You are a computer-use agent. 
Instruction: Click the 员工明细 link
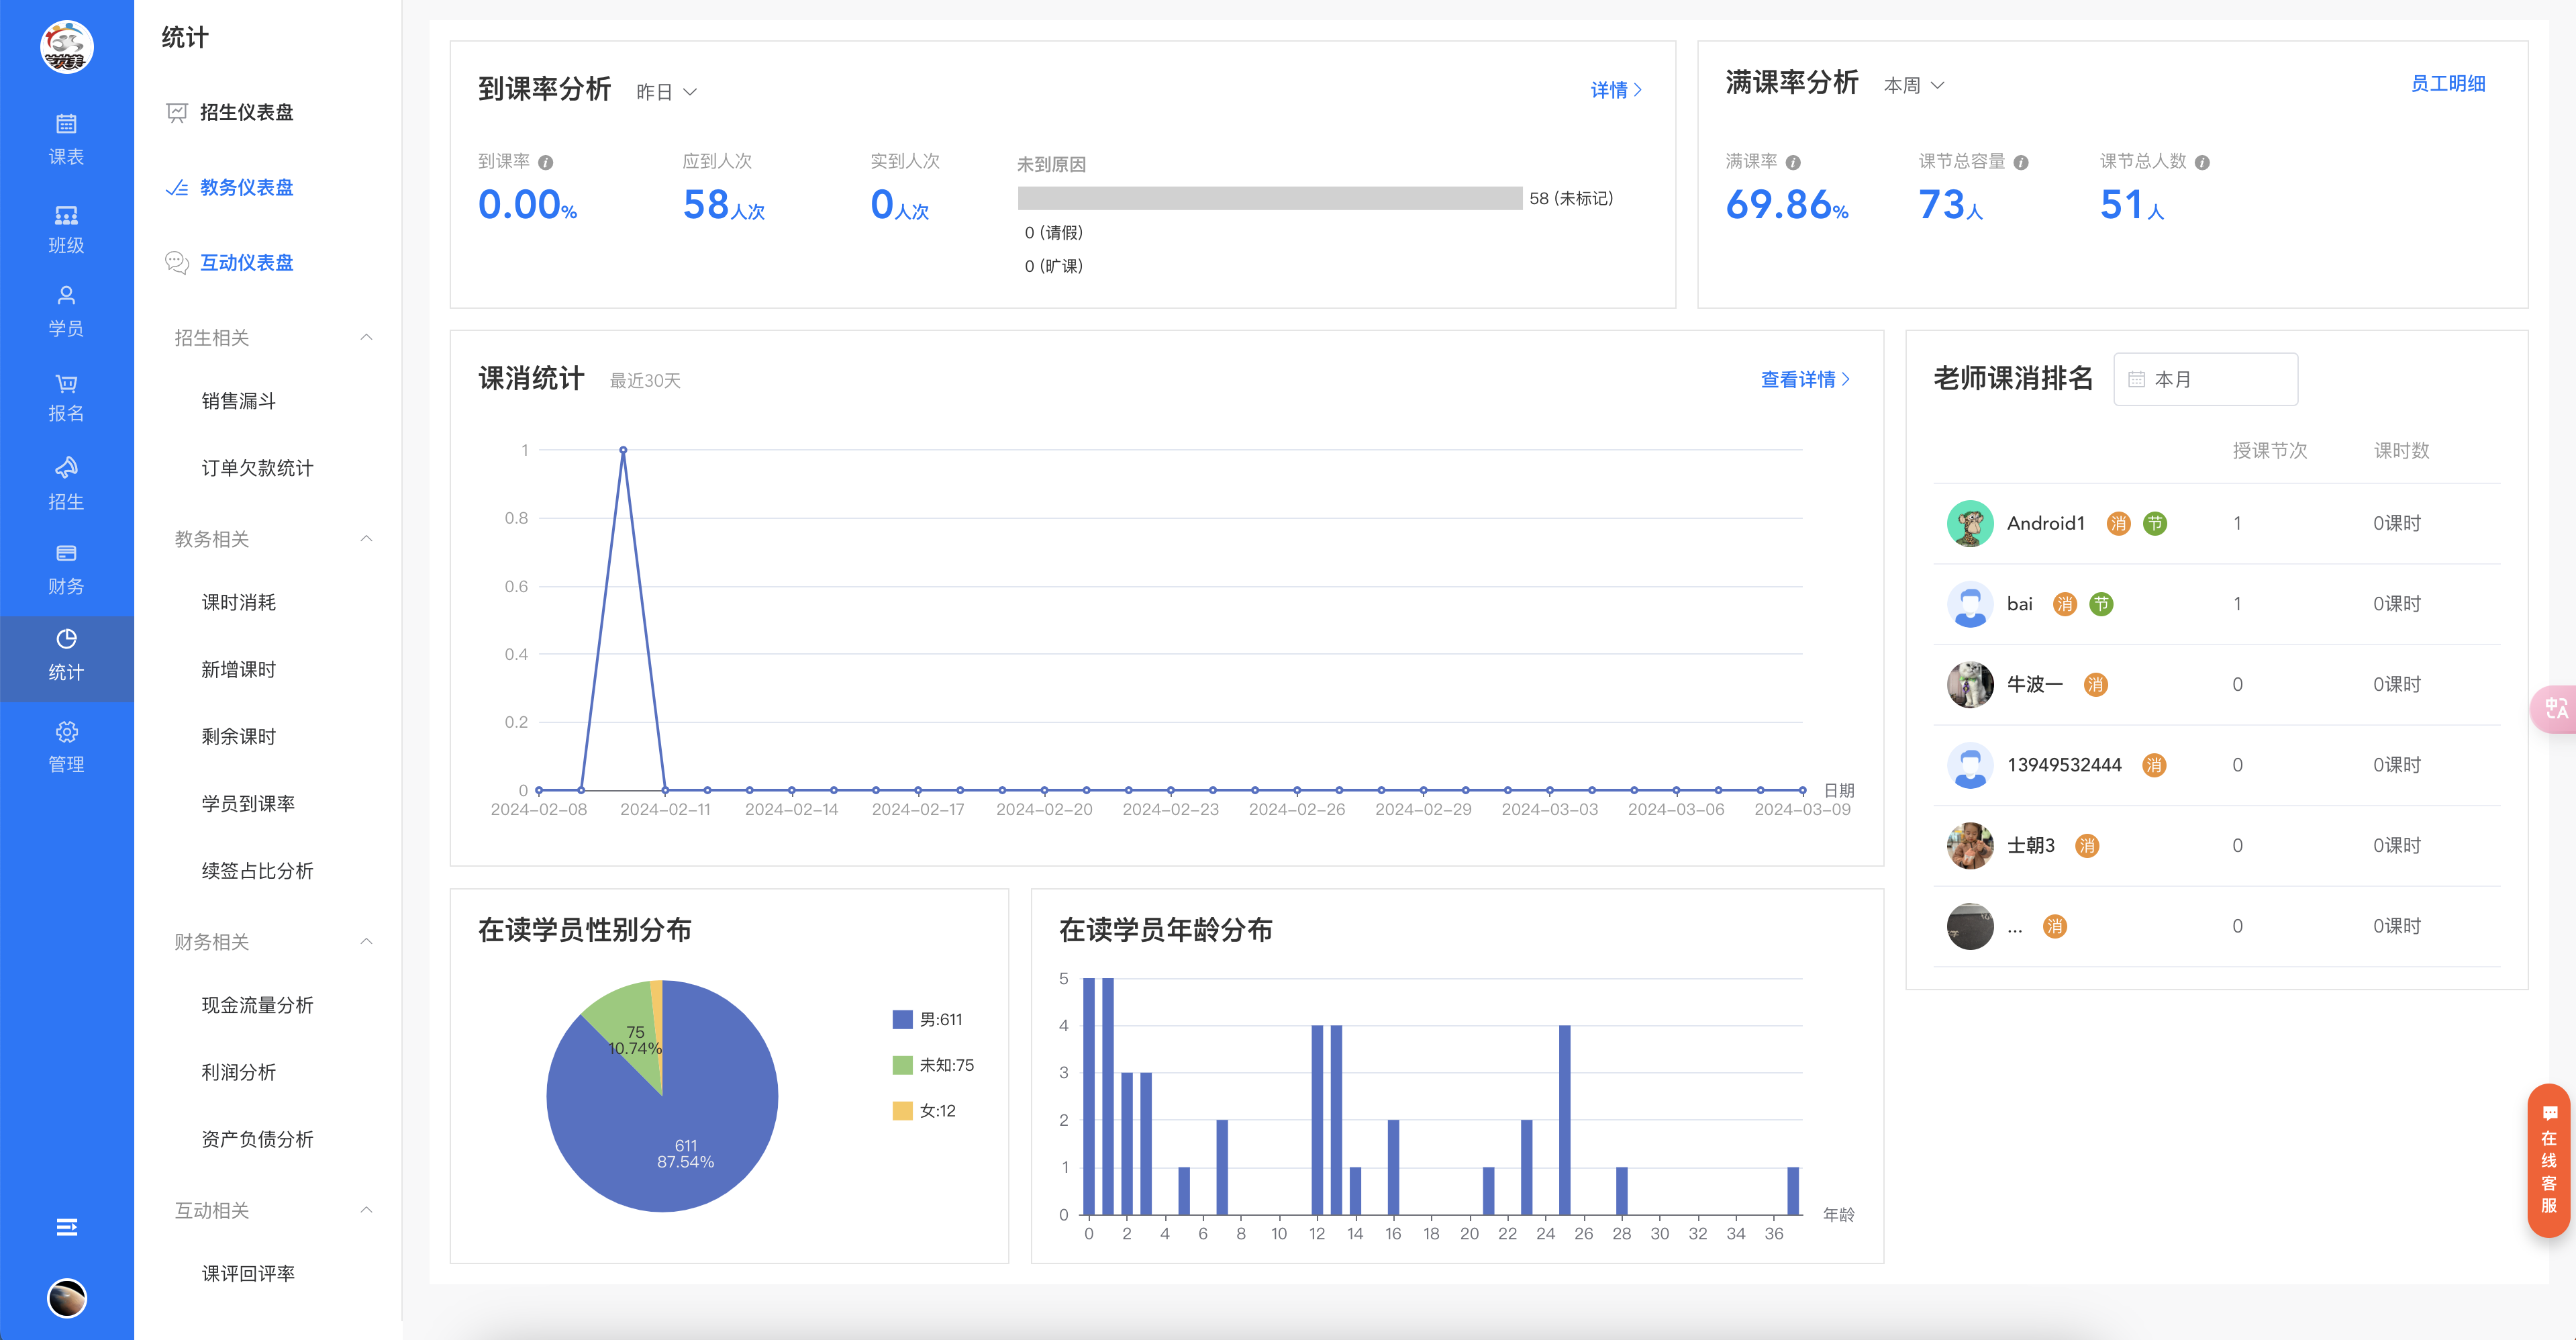coord(2447,84)
